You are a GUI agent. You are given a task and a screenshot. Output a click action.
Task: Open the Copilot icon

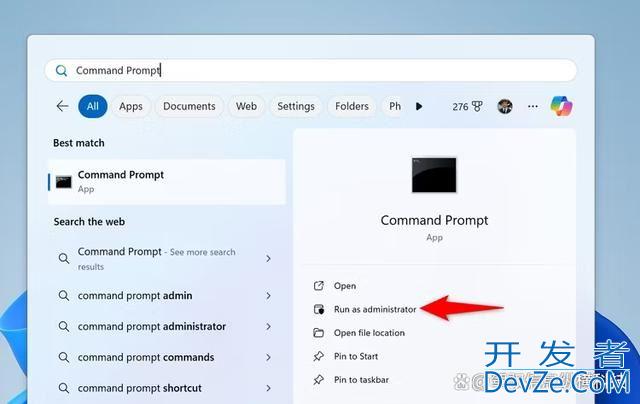click(561, 106)
